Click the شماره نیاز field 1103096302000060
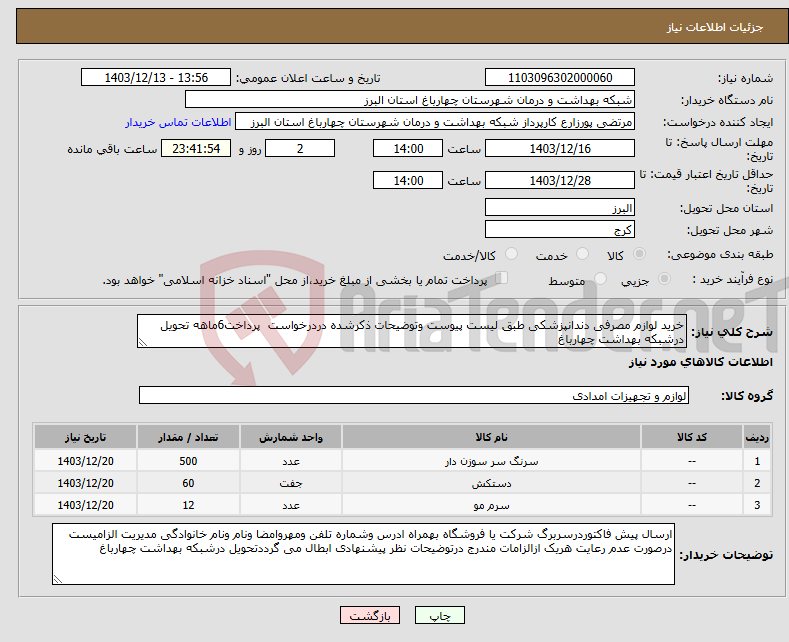The height and width of the screenshot is (642, 789). coord(560,77)
